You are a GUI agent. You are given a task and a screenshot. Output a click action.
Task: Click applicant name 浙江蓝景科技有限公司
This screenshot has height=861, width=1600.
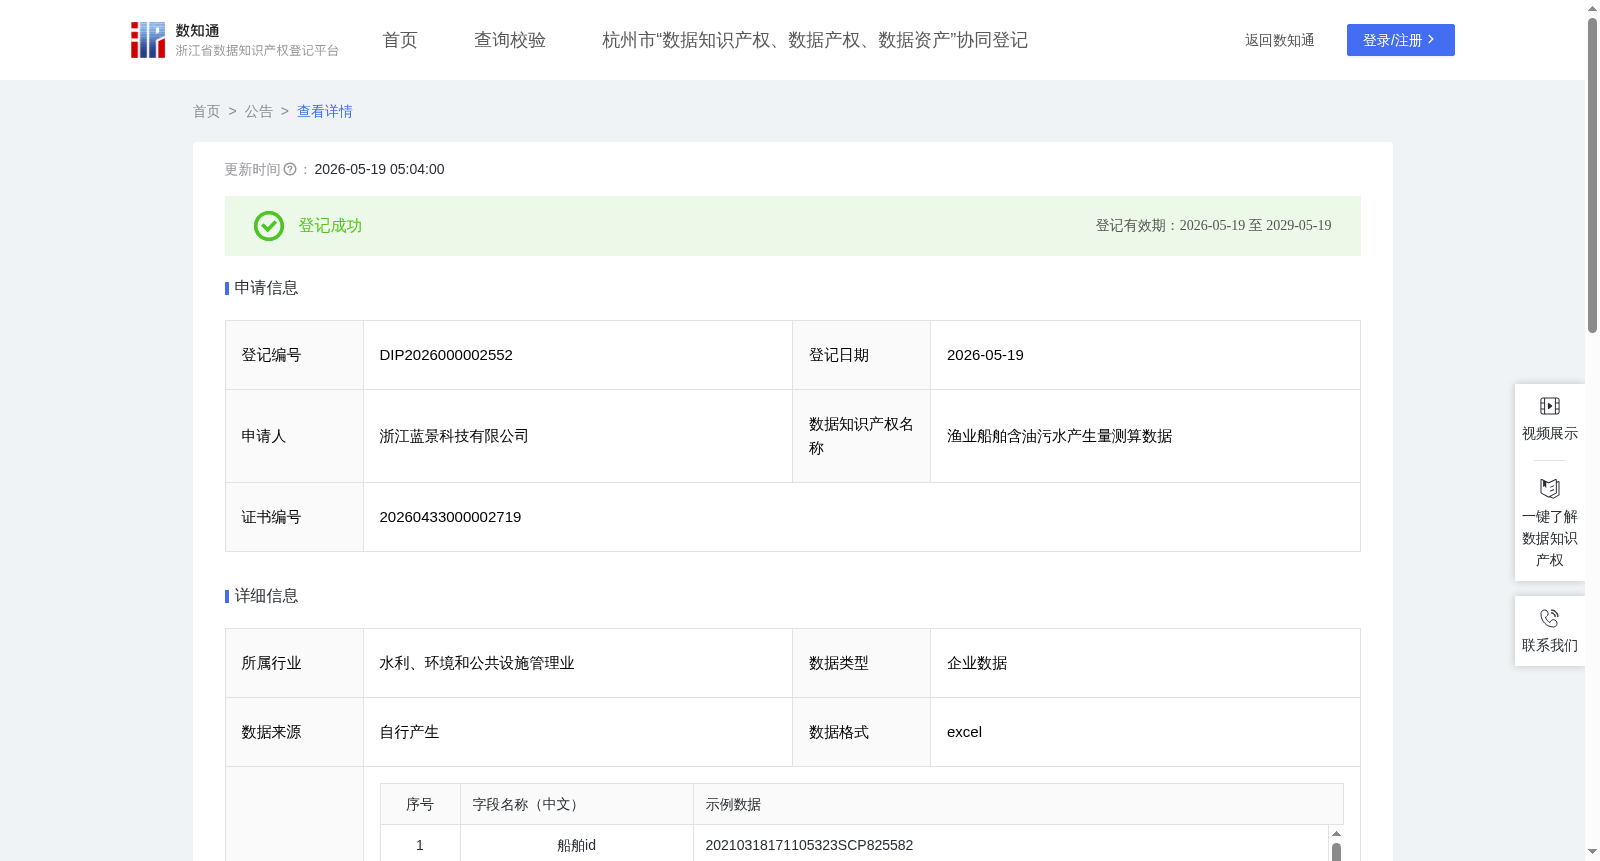coord(454,436)
